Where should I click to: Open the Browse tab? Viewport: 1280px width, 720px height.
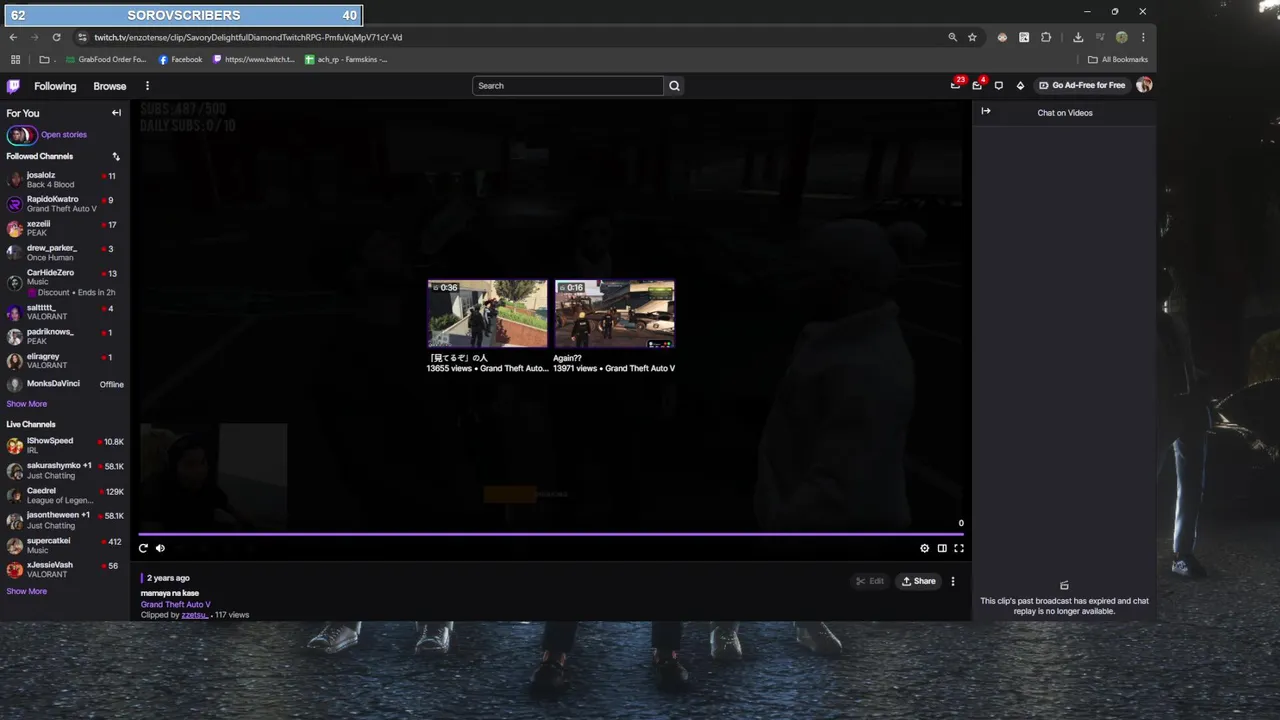click(x=110, y=86)
